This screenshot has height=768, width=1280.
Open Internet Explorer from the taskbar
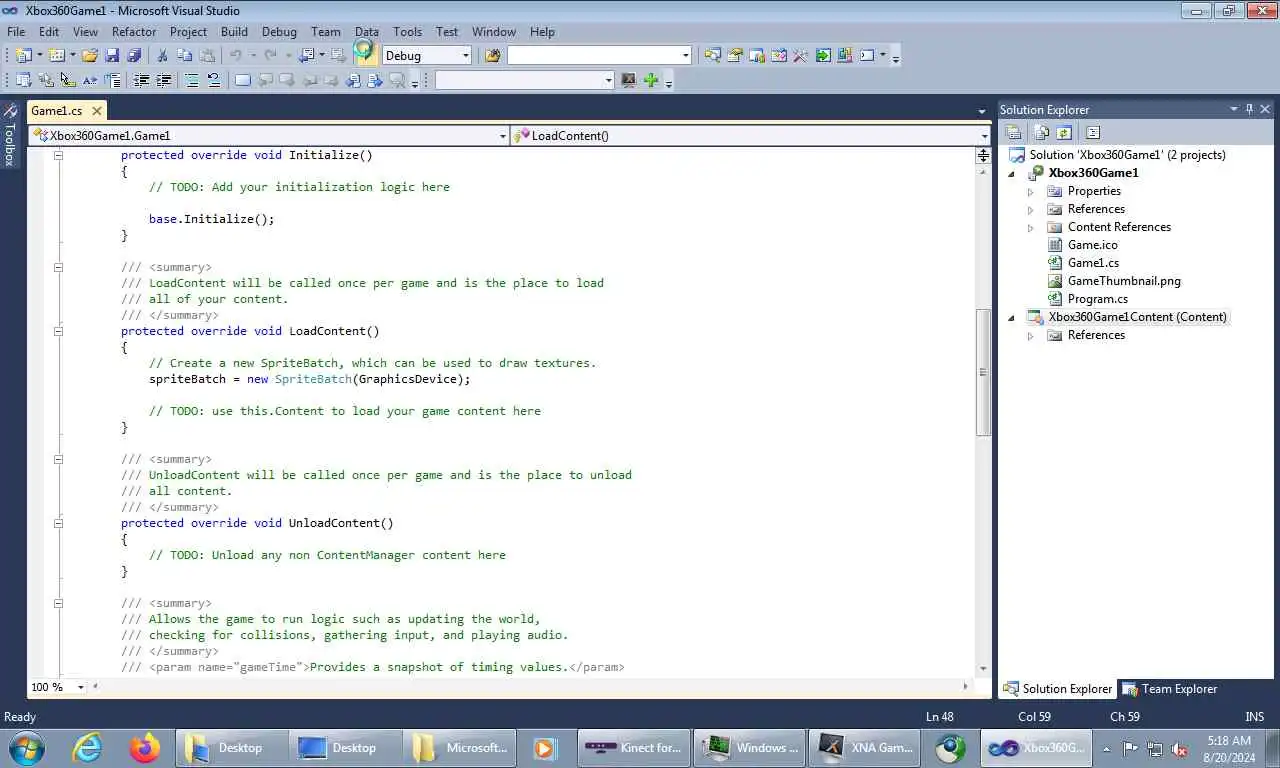[88, 747]
